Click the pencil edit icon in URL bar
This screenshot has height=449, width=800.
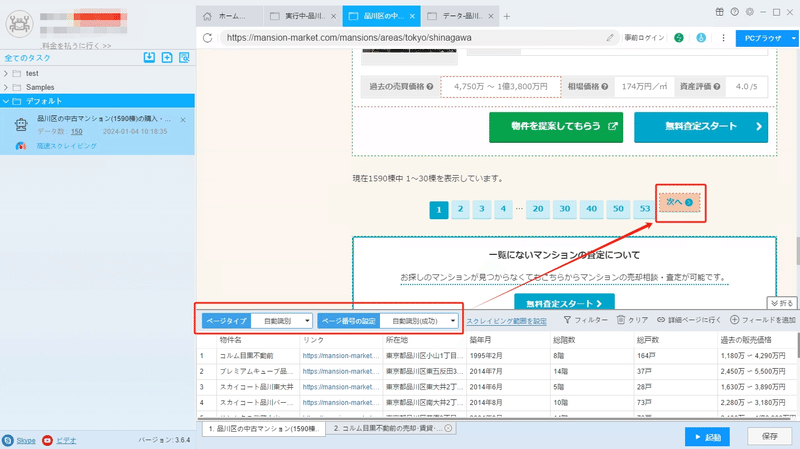610,38
